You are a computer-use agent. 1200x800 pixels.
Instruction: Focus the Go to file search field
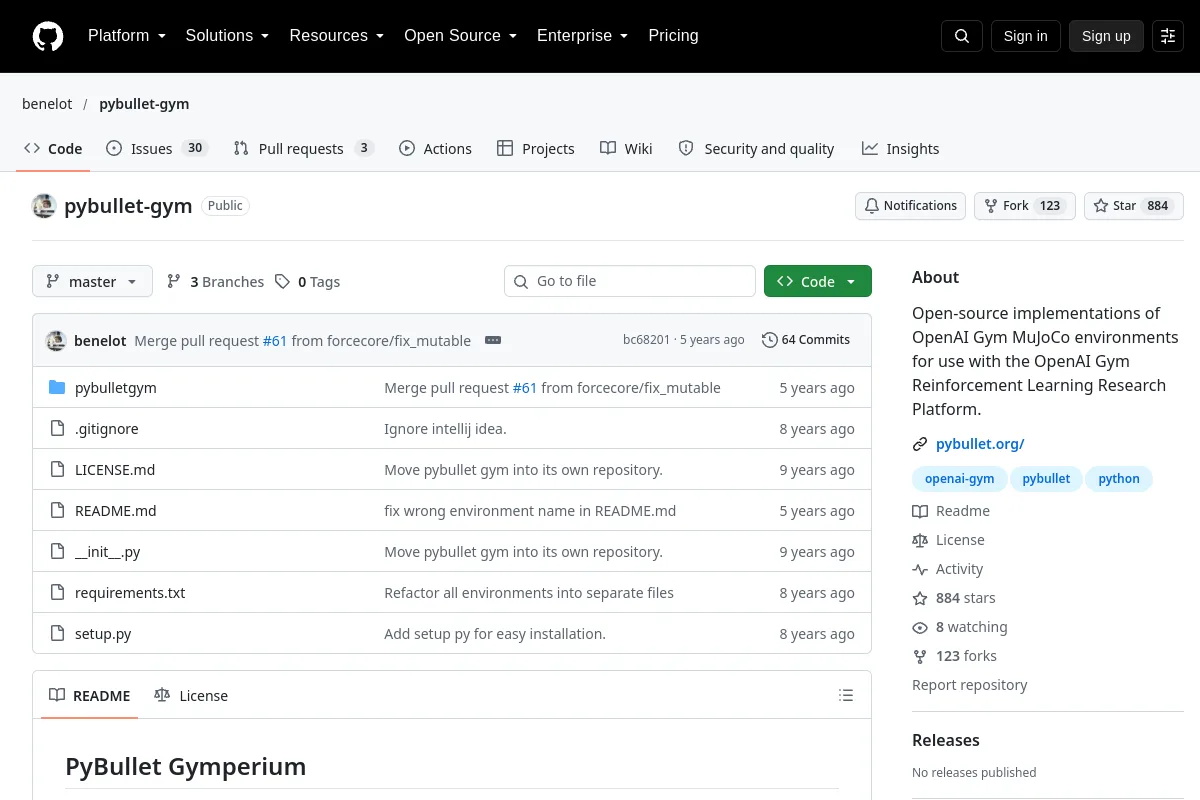point(630,281)
